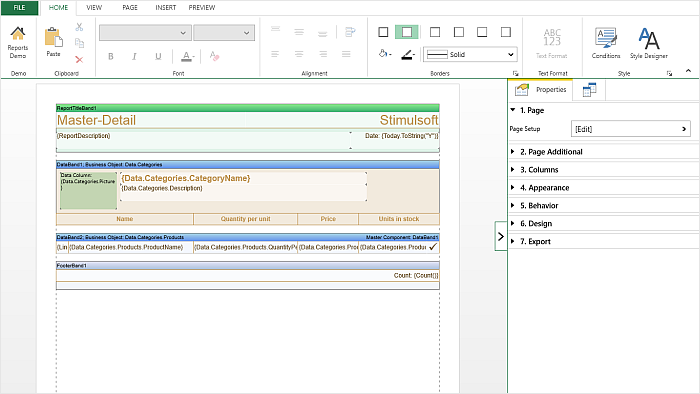The image size is (700, 394).
Task: Align text left
Action: 275,54
